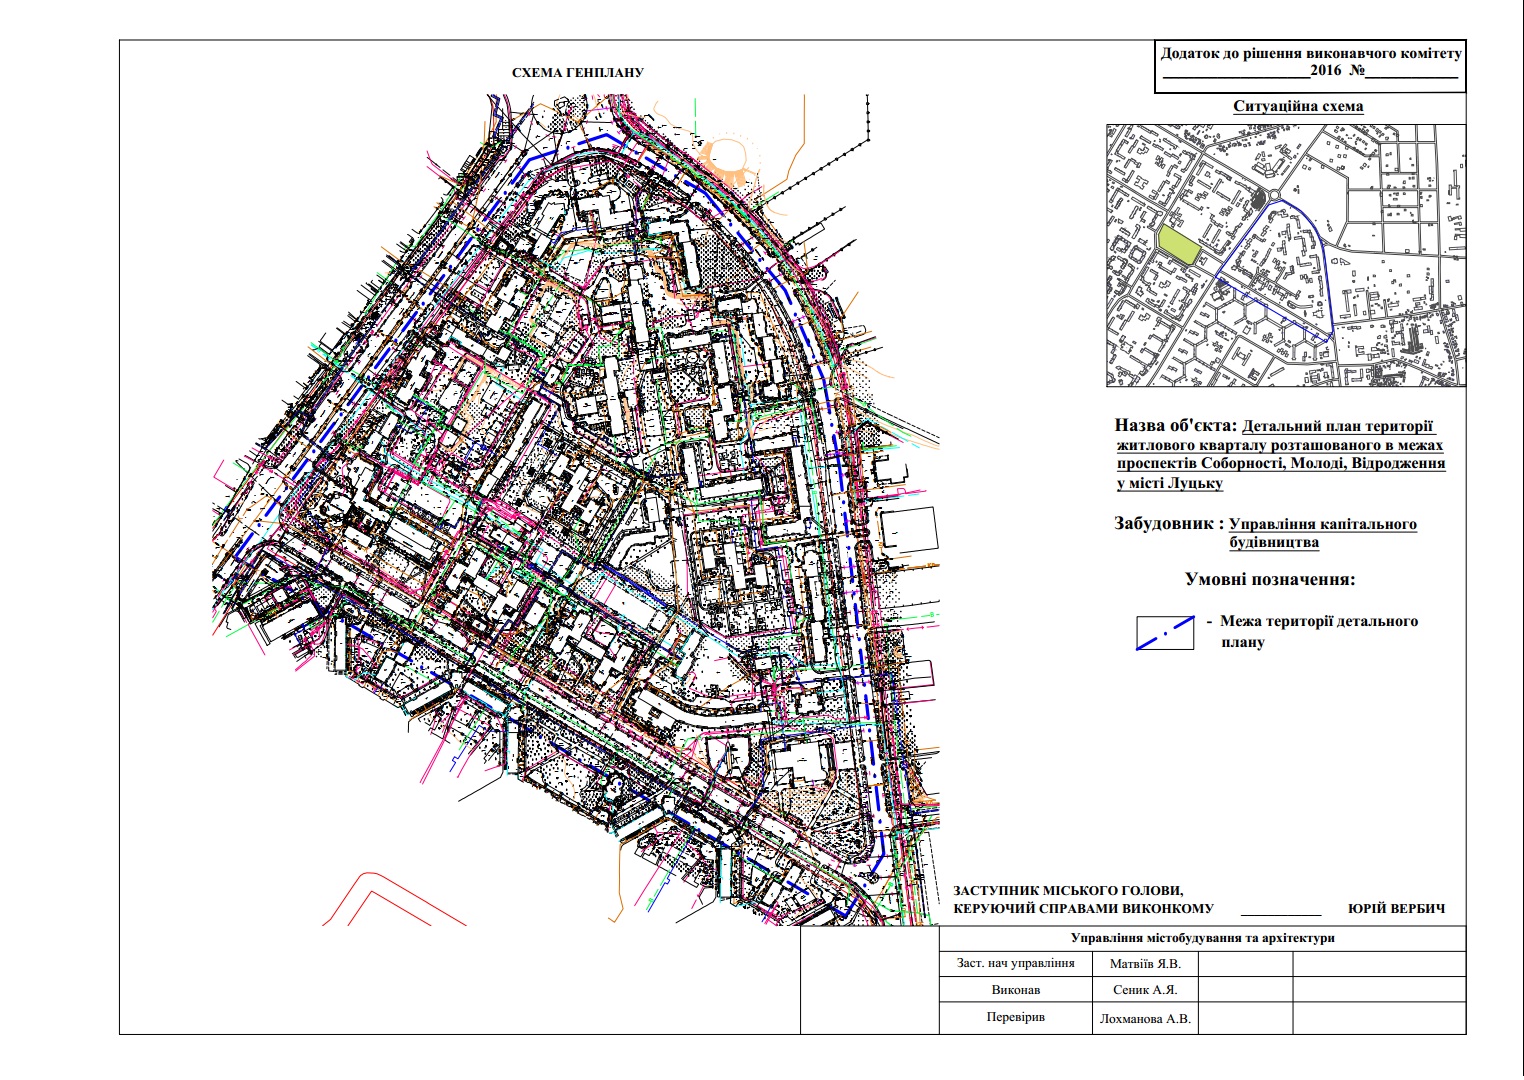
Task: Click the blue dash-dot boundary legend sample
Action: click(1165, 633)
